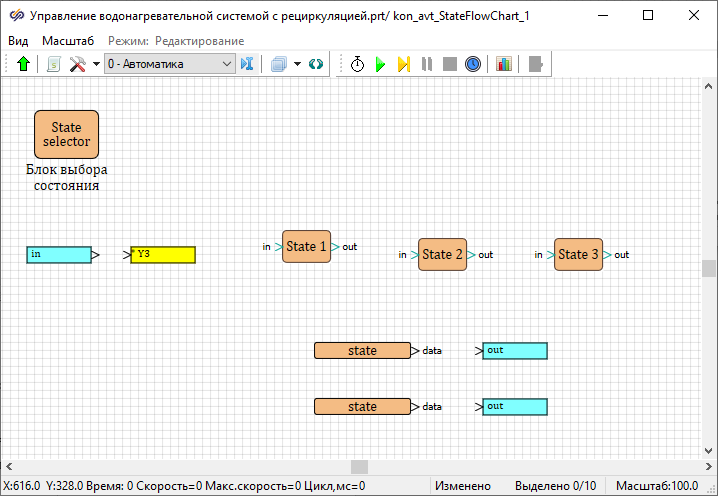Viewport: 718px width, 496px height.
Task: Click the yellow Y3 block
Action: (x=163, y=255)
